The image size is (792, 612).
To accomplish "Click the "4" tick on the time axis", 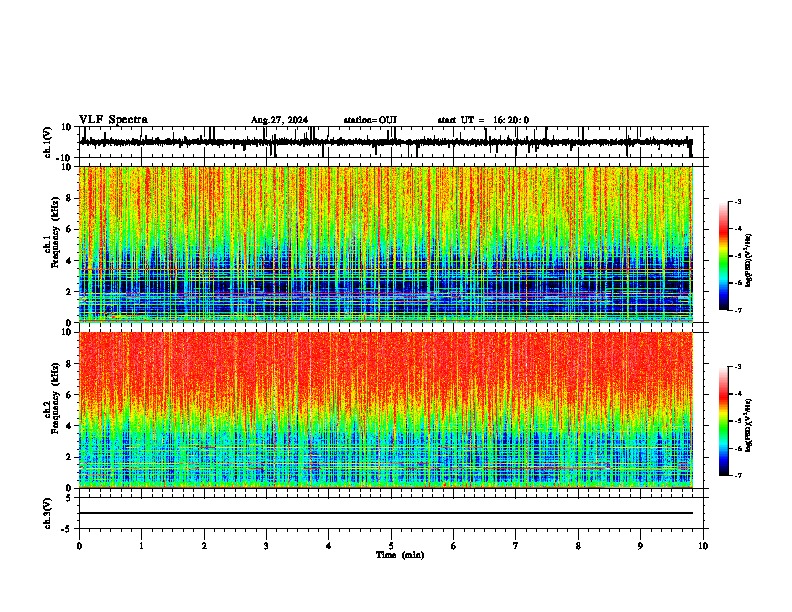I will (x=329, y=546).
